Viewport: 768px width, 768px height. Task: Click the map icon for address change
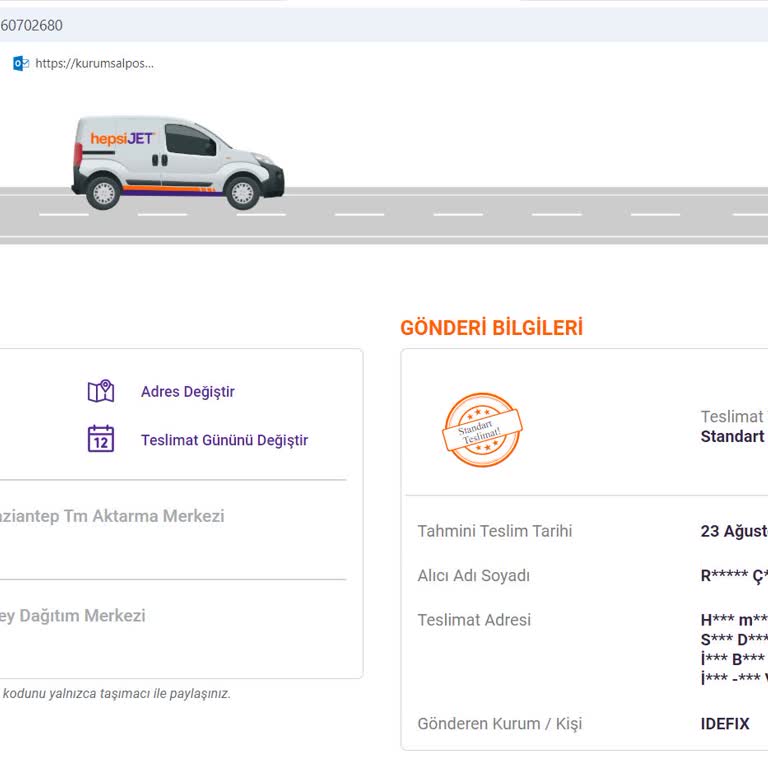[x=101, y=391]
